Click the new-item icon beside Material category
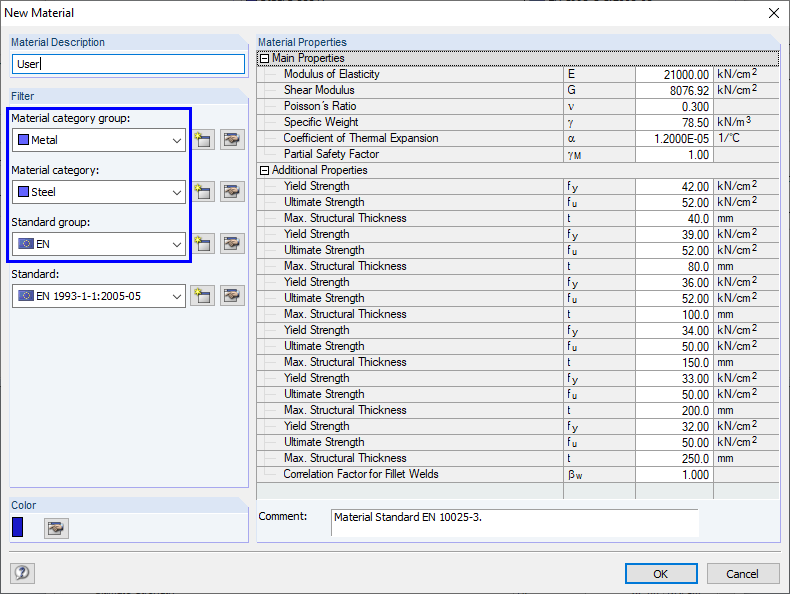The height and width of the screenshot is (594, 790). 203,191
